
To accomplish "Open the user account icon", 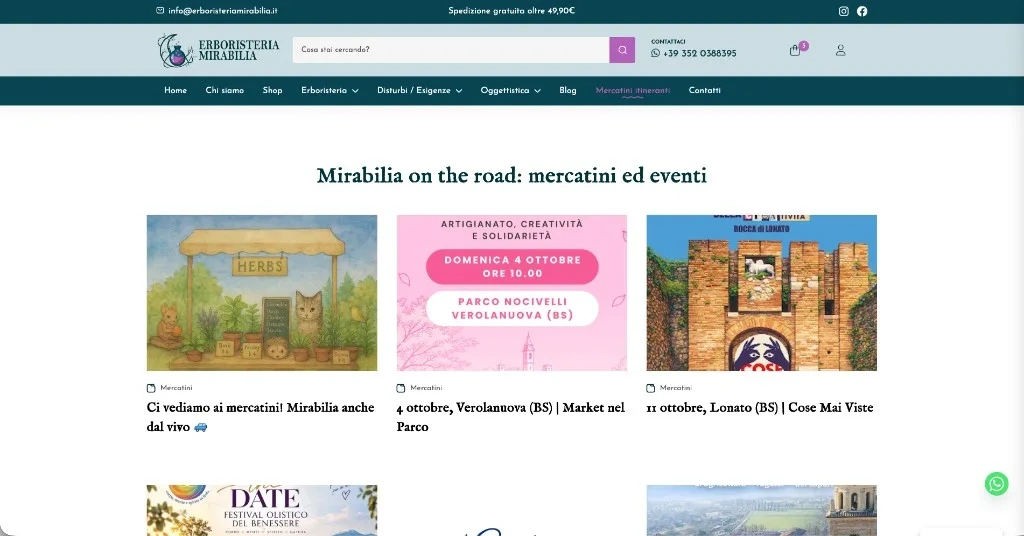I will 840,50.
